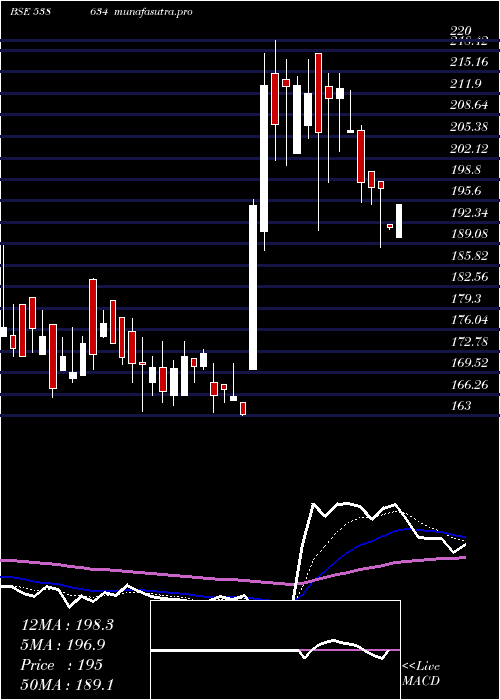
Task: Select the 215.16 price level label
Action: [x=469, y=62]
